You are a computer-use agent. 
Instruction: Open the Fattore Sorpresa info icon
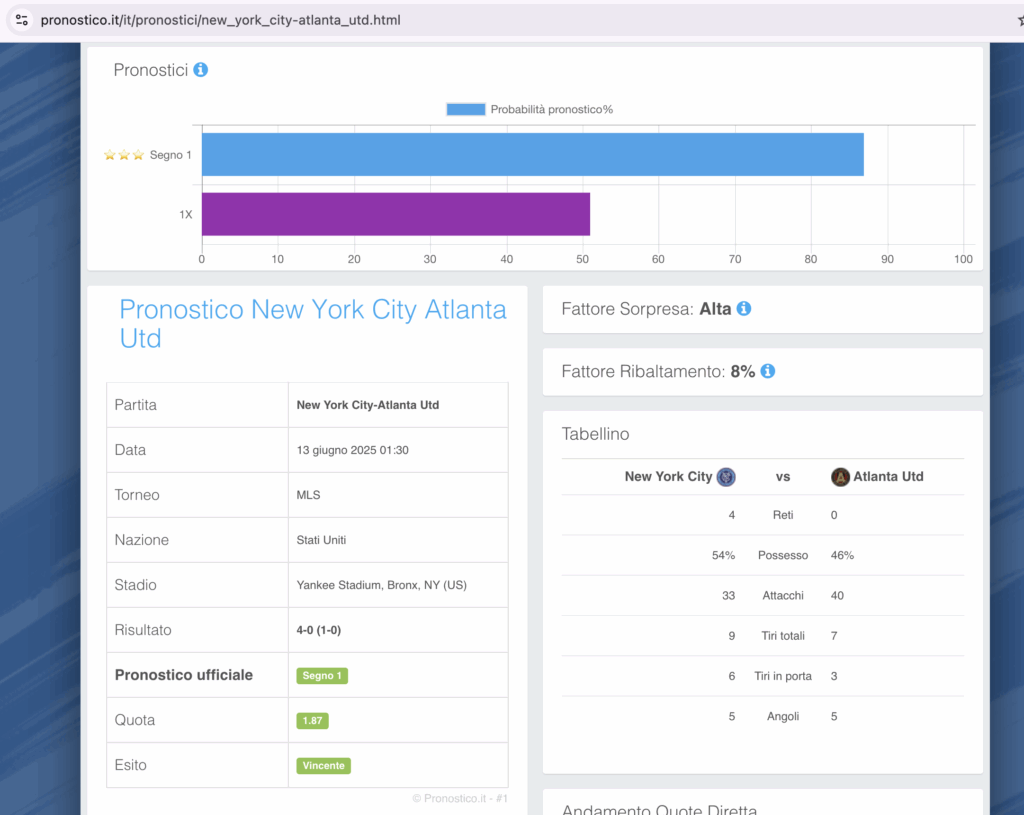point(744,308)
